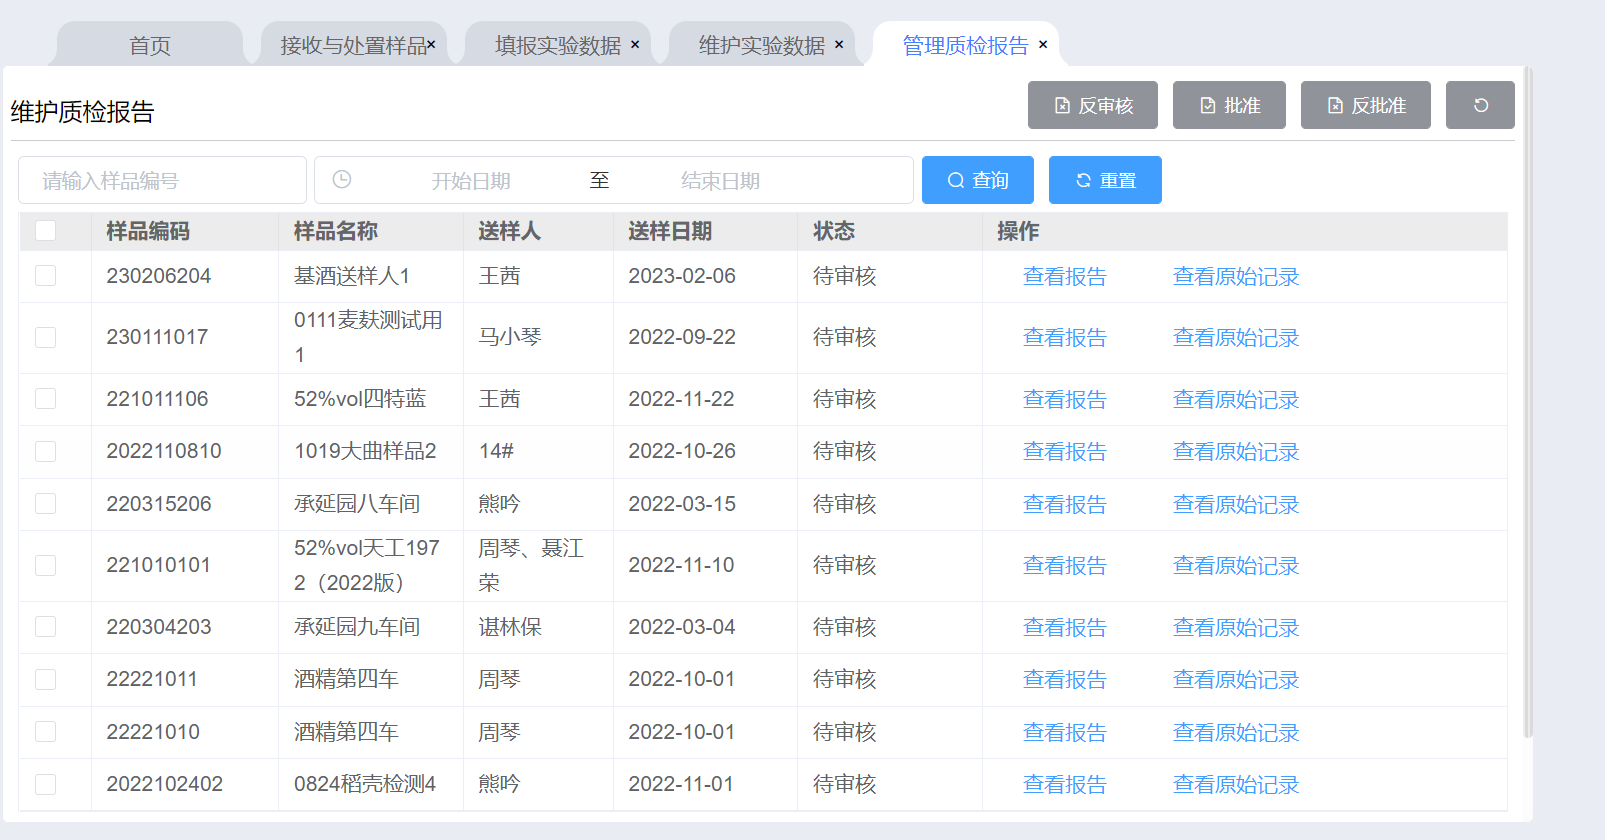This screenshot has width=1605, height=840.
Task: Open 查看报告 for sample 2022102402
Action: 1065,785
